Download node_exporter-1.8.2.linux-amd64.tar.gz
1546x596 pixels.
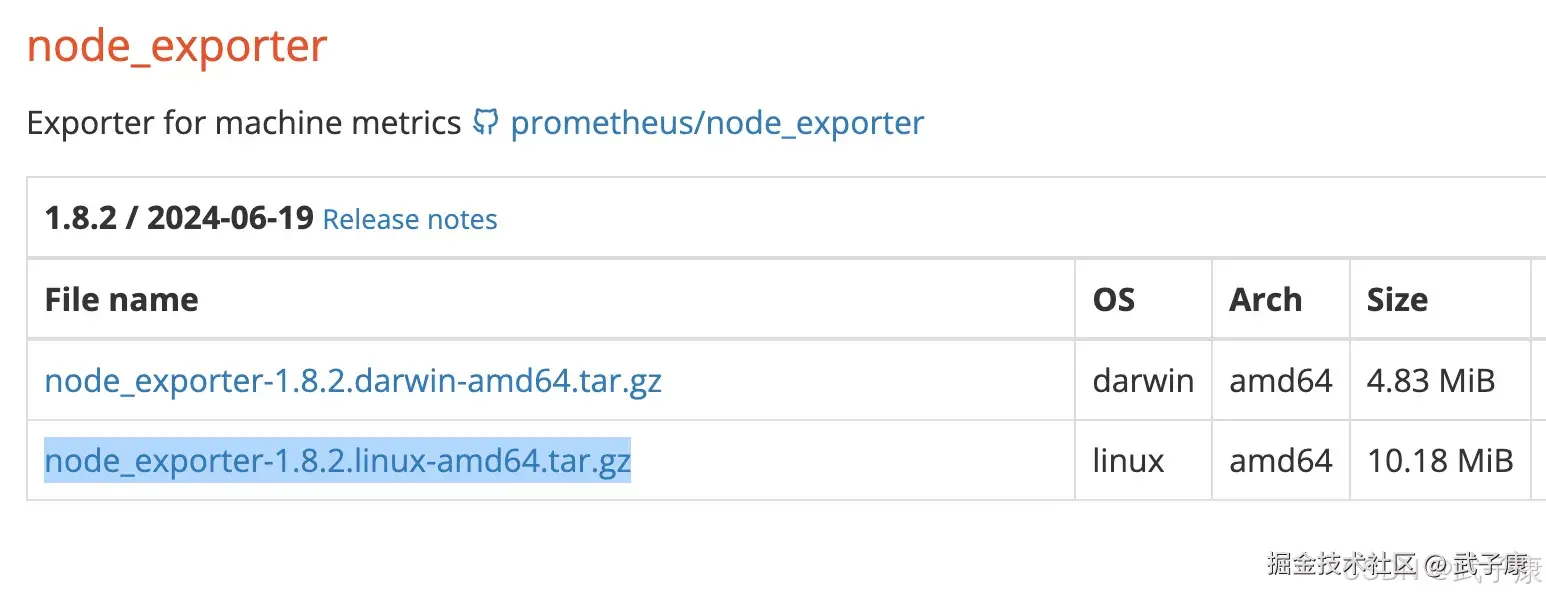click(337, 461)
